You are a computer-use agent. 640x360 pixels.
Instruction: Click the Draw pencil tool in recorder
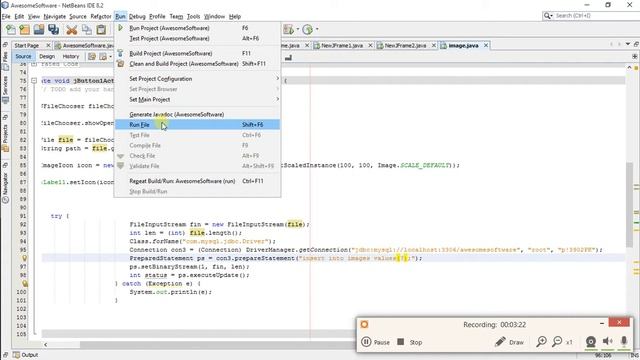click(509, 342)
